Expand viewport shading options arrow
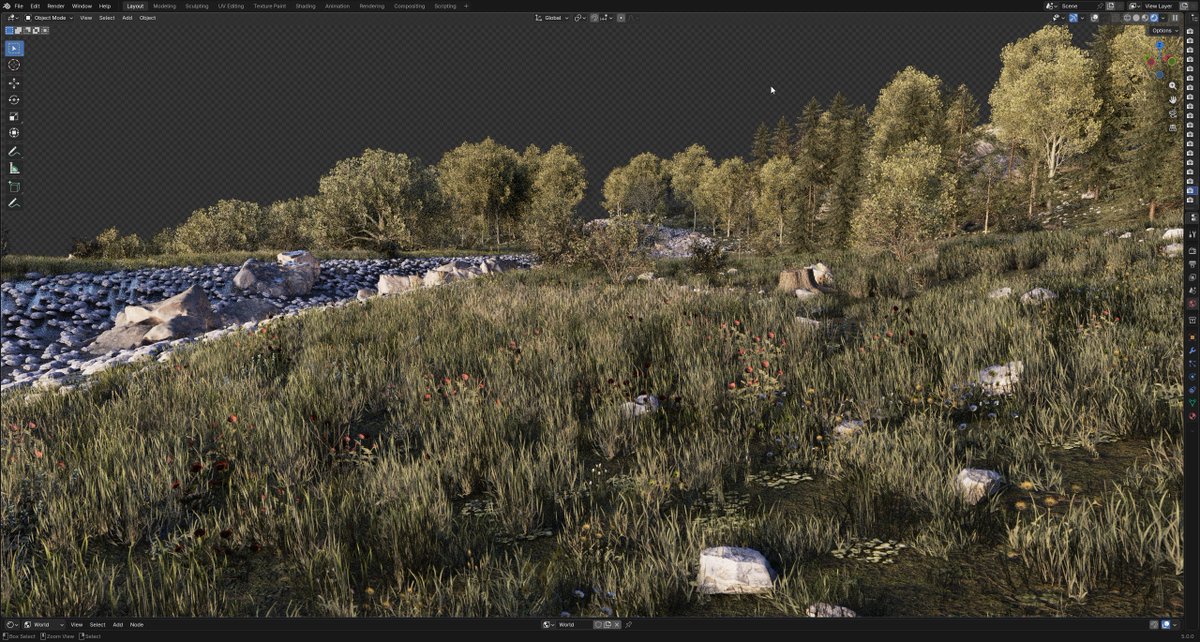This screenshot has width=1200, height=642. click(1163, 18)
